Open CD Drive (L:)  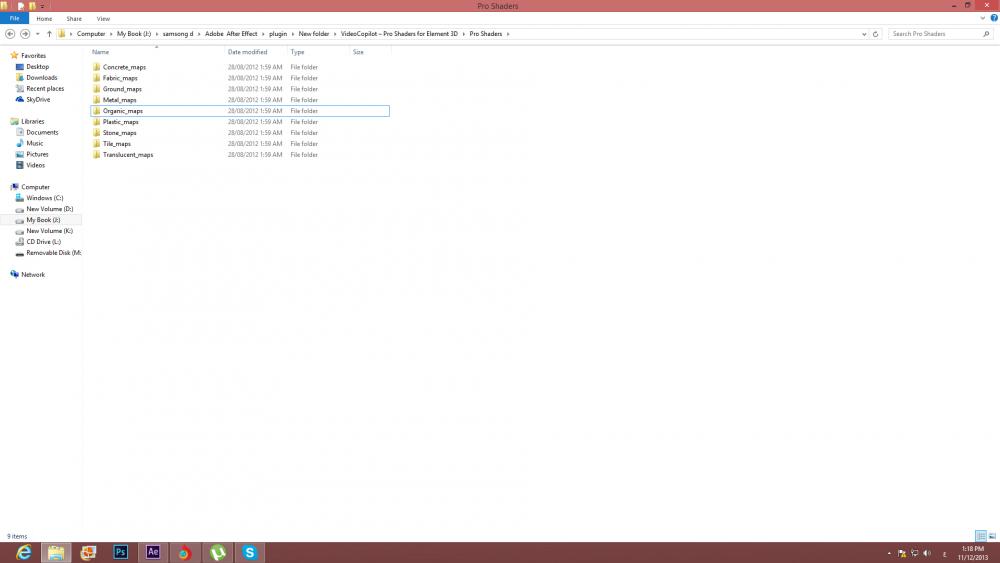coord(43,242)
